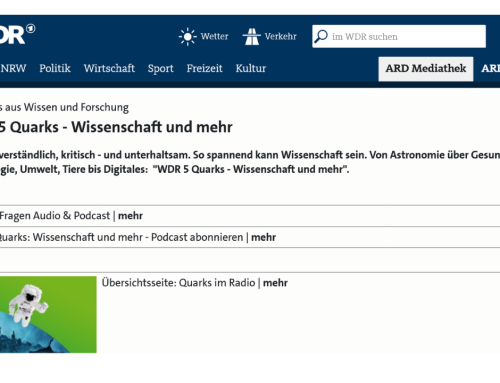
Task: Click 'Wissenschaft und mehr - Podcast abonnieren' text
Action: click(138, 237)
